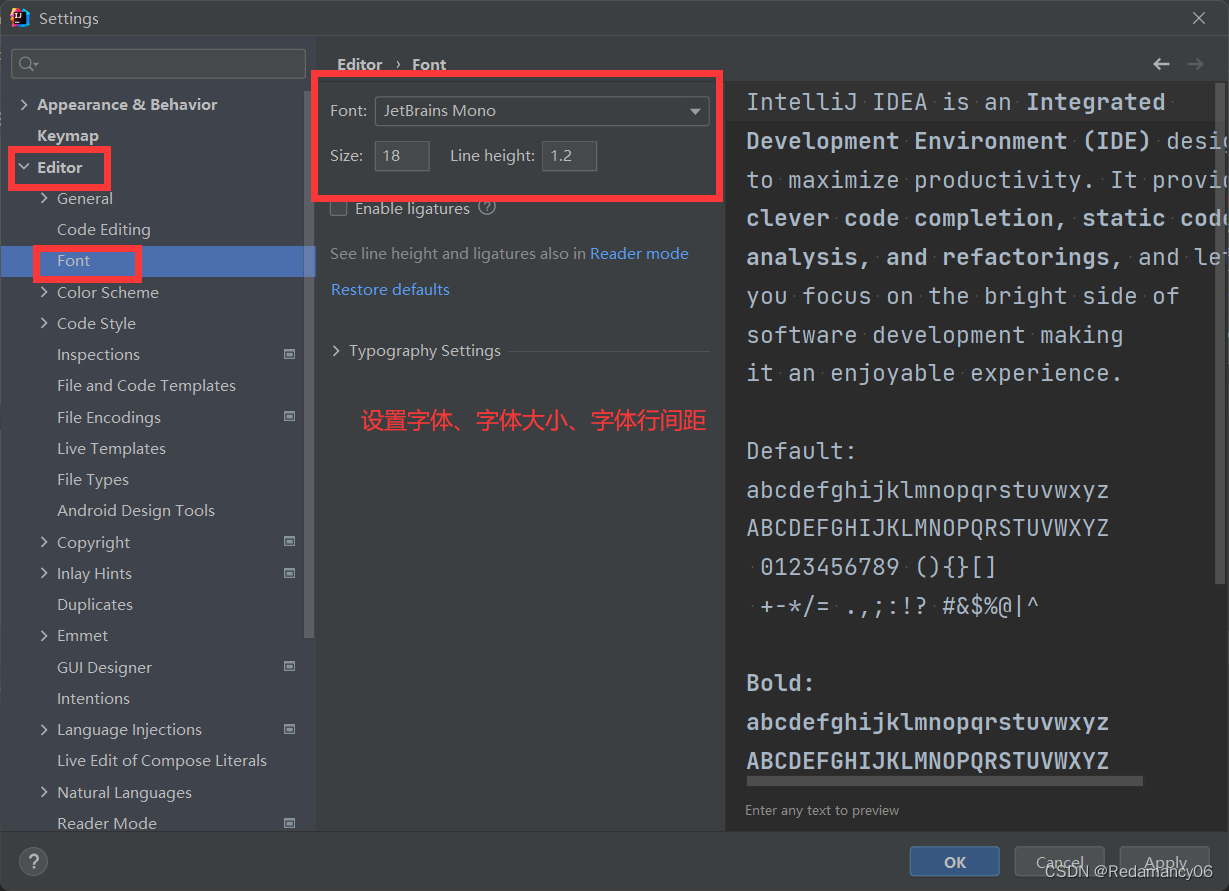Click the font Size field
Viewport: 1229px width, 891px height.
(x=402, y=156)
